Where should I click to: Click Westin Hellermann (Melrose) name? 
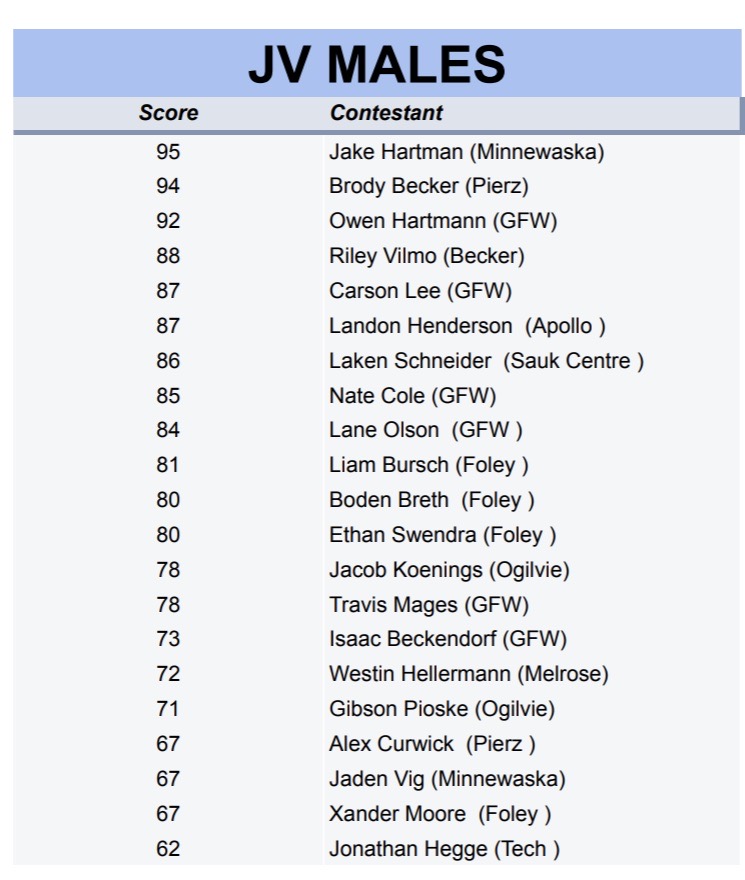(x=468, y=674)
